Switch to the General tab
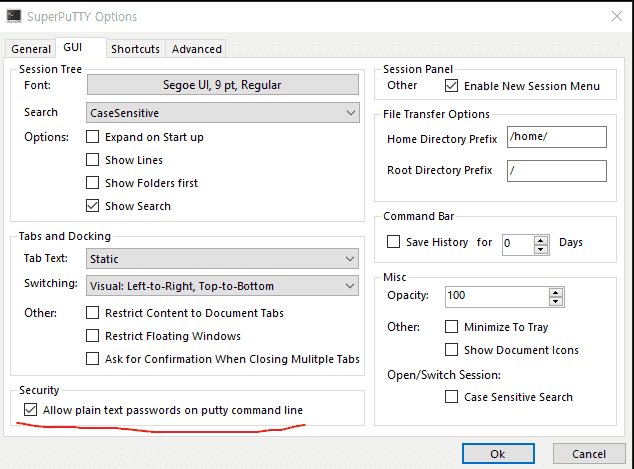 [31, 49]
